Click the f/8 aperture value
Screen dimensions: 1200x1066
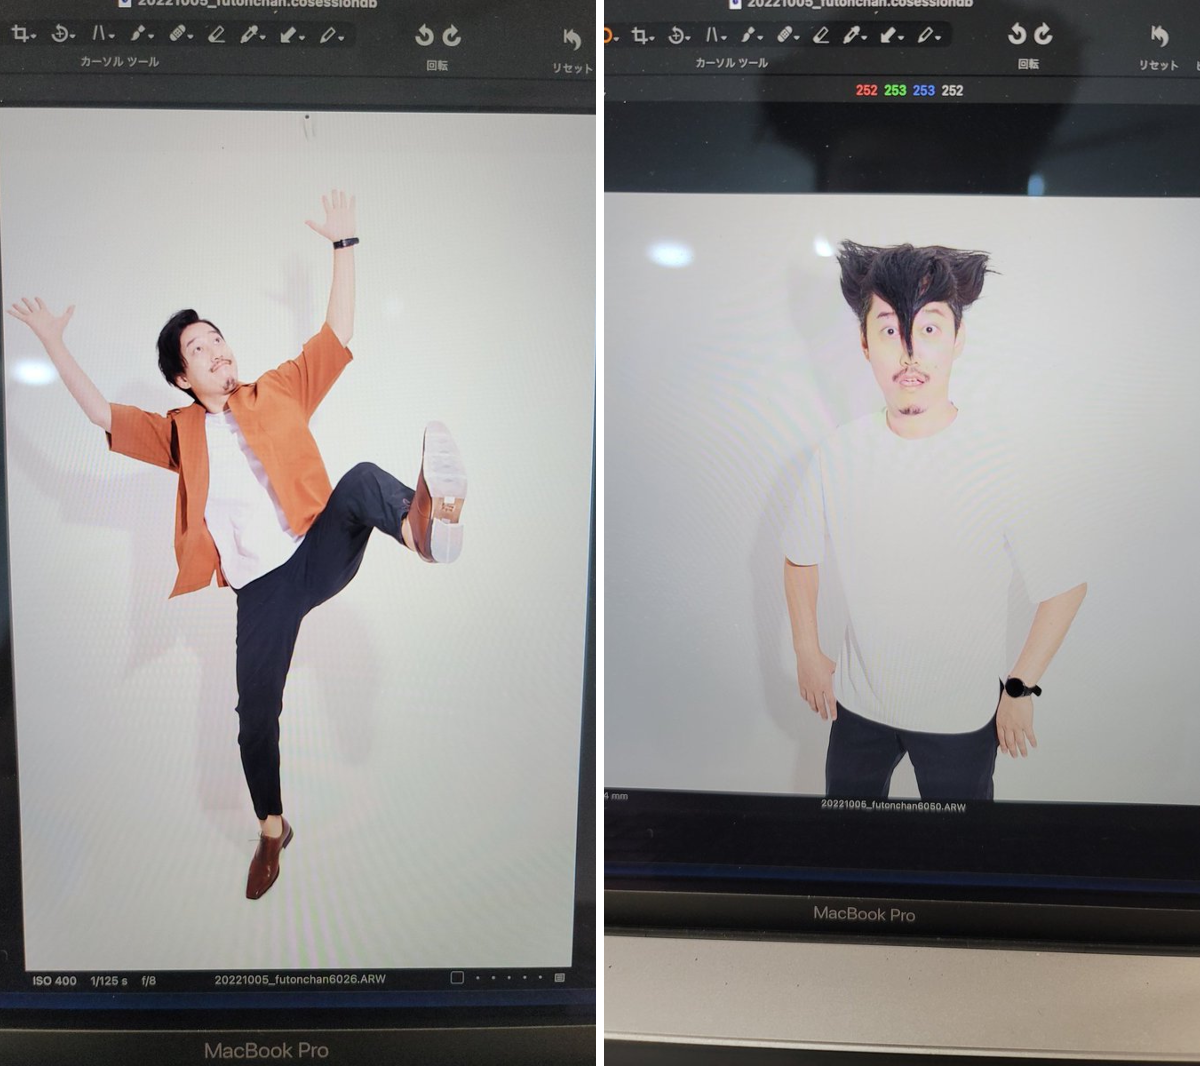click(148, 981)
